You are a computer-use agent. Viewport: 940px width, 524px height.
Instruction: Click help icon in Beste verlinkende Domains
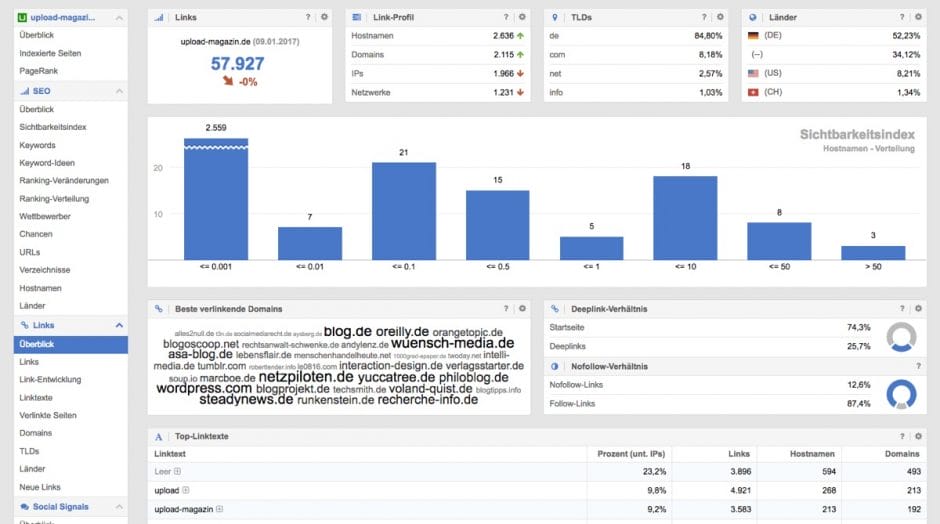click(506, 309)
